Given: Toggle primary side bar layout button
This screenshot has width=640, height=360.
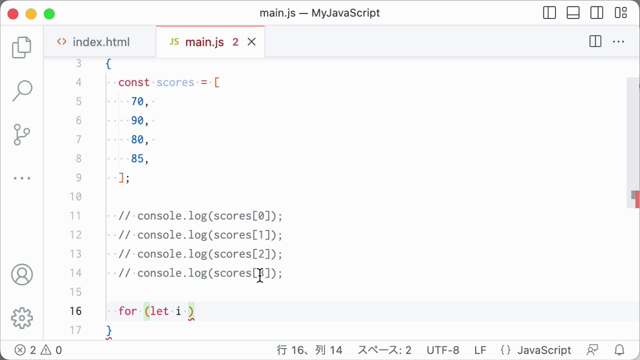Looking at the screenshot, I should click(x=549, y=13).
